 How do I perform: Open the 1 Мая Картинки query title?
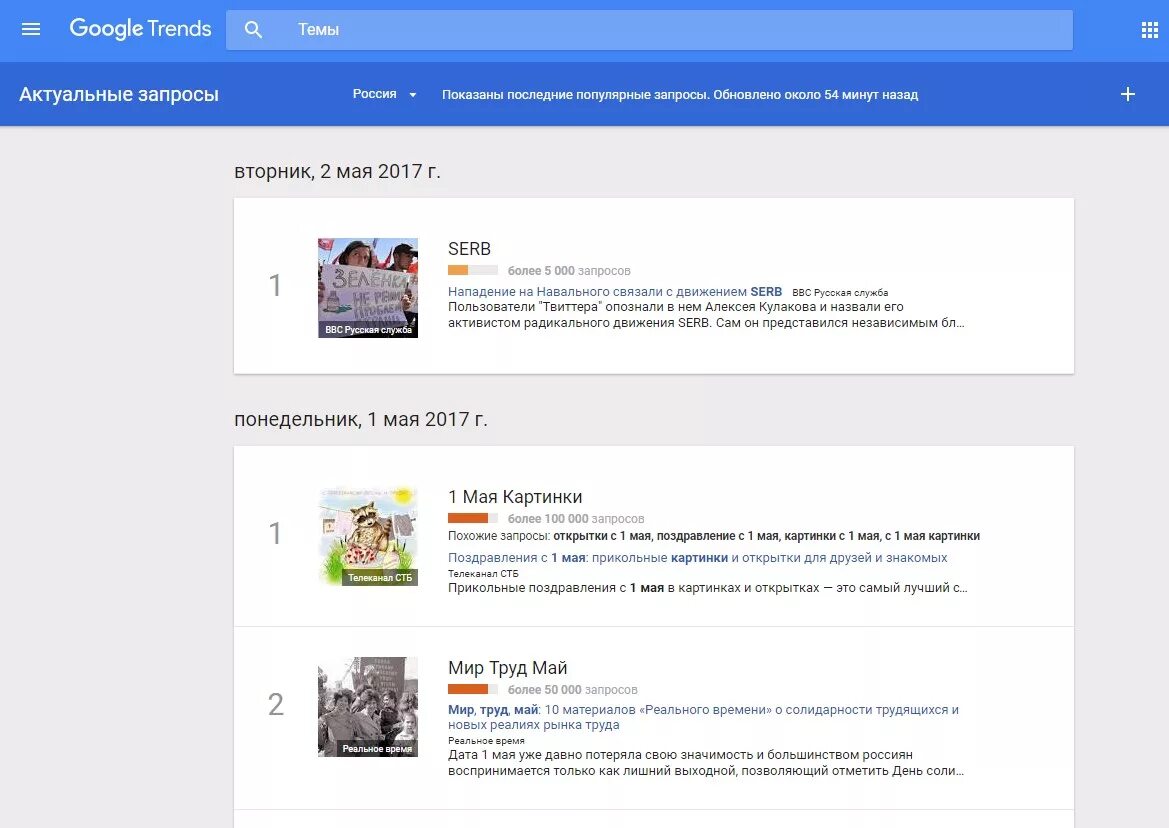coord(515,497)
